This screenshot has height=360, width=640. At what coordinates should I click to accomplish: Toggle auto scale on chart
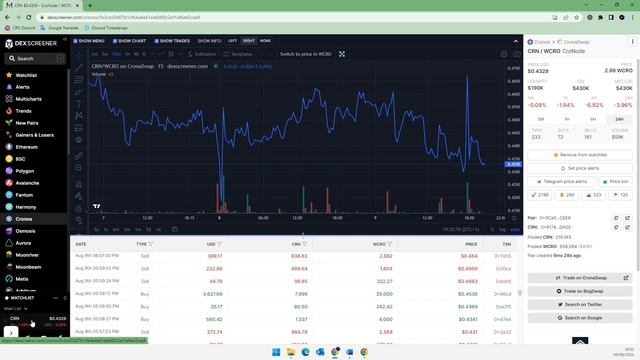[515, 229]
